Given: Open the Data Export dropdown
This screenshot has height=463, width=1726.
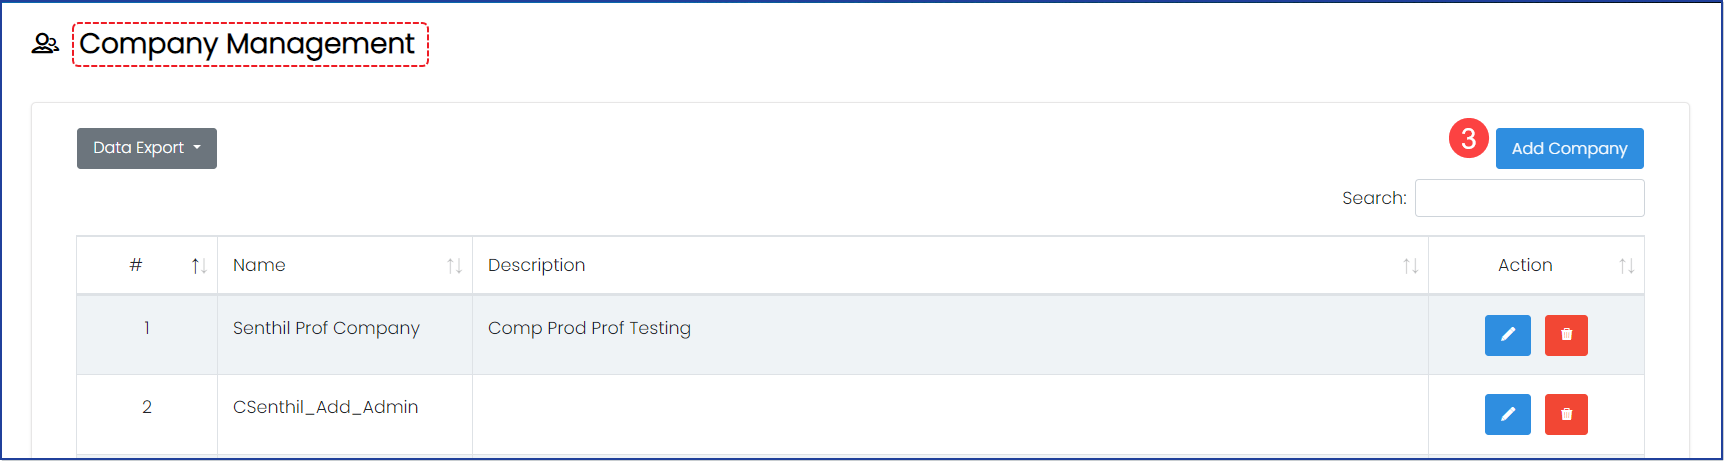Looking at the screenshot, I should 147,148.
